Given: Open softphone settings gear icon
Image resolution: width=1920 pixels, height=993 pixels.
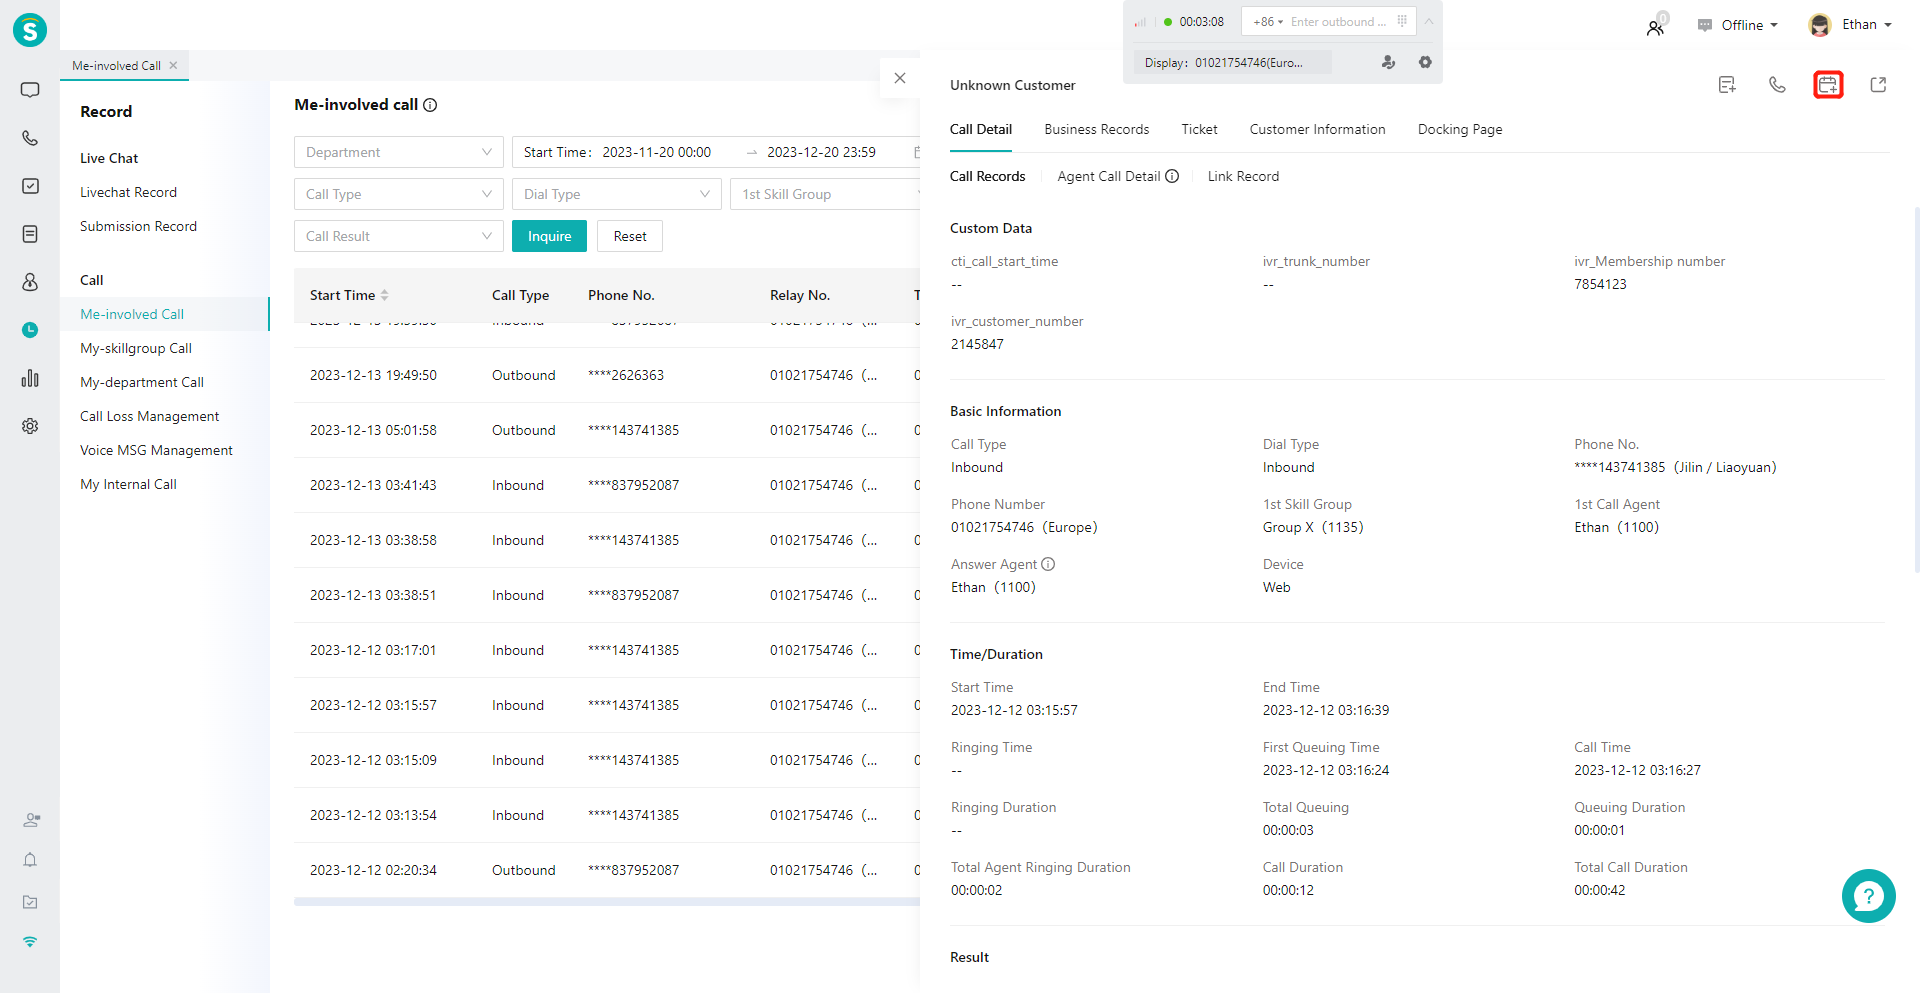Looking at the screenshot, I should point(1425,62).
